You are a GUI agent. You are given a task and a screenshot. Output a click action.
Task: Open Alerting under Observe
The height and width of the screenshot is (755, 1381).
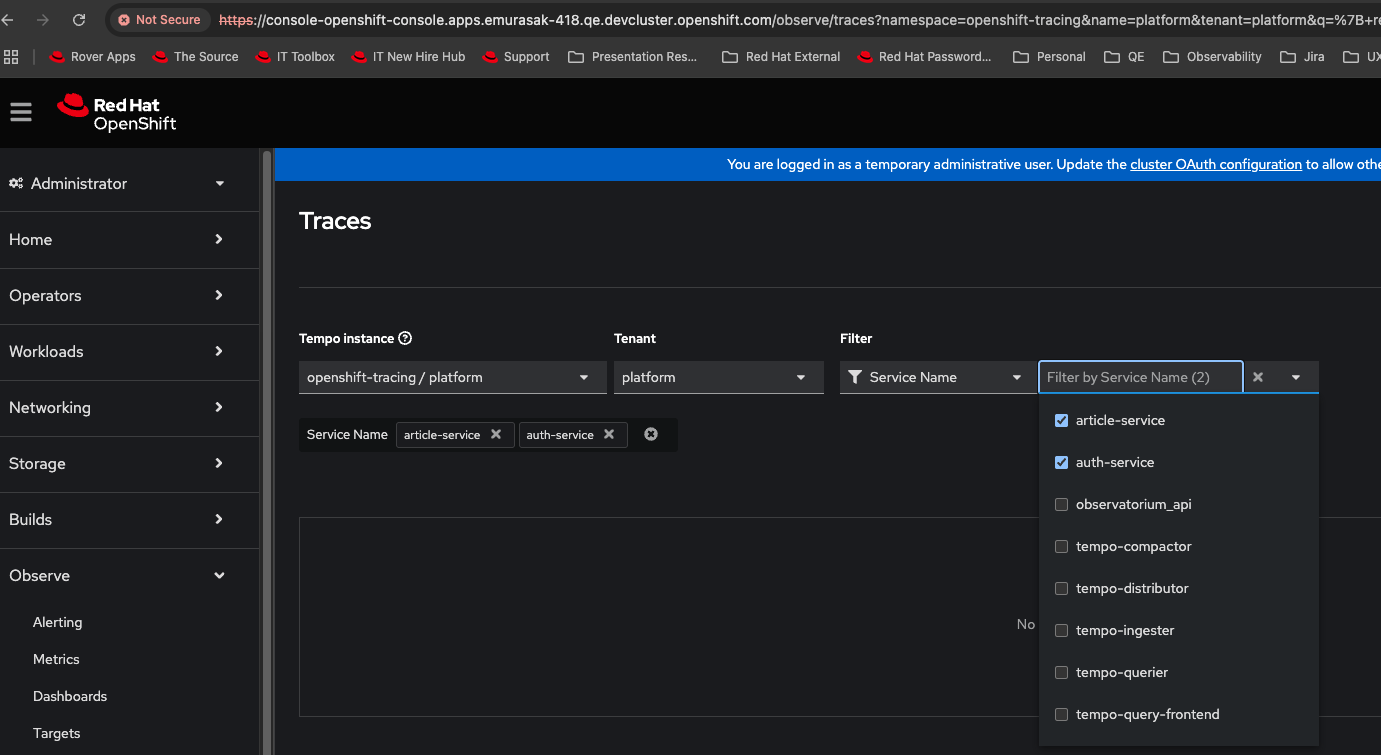click(58, 622)
